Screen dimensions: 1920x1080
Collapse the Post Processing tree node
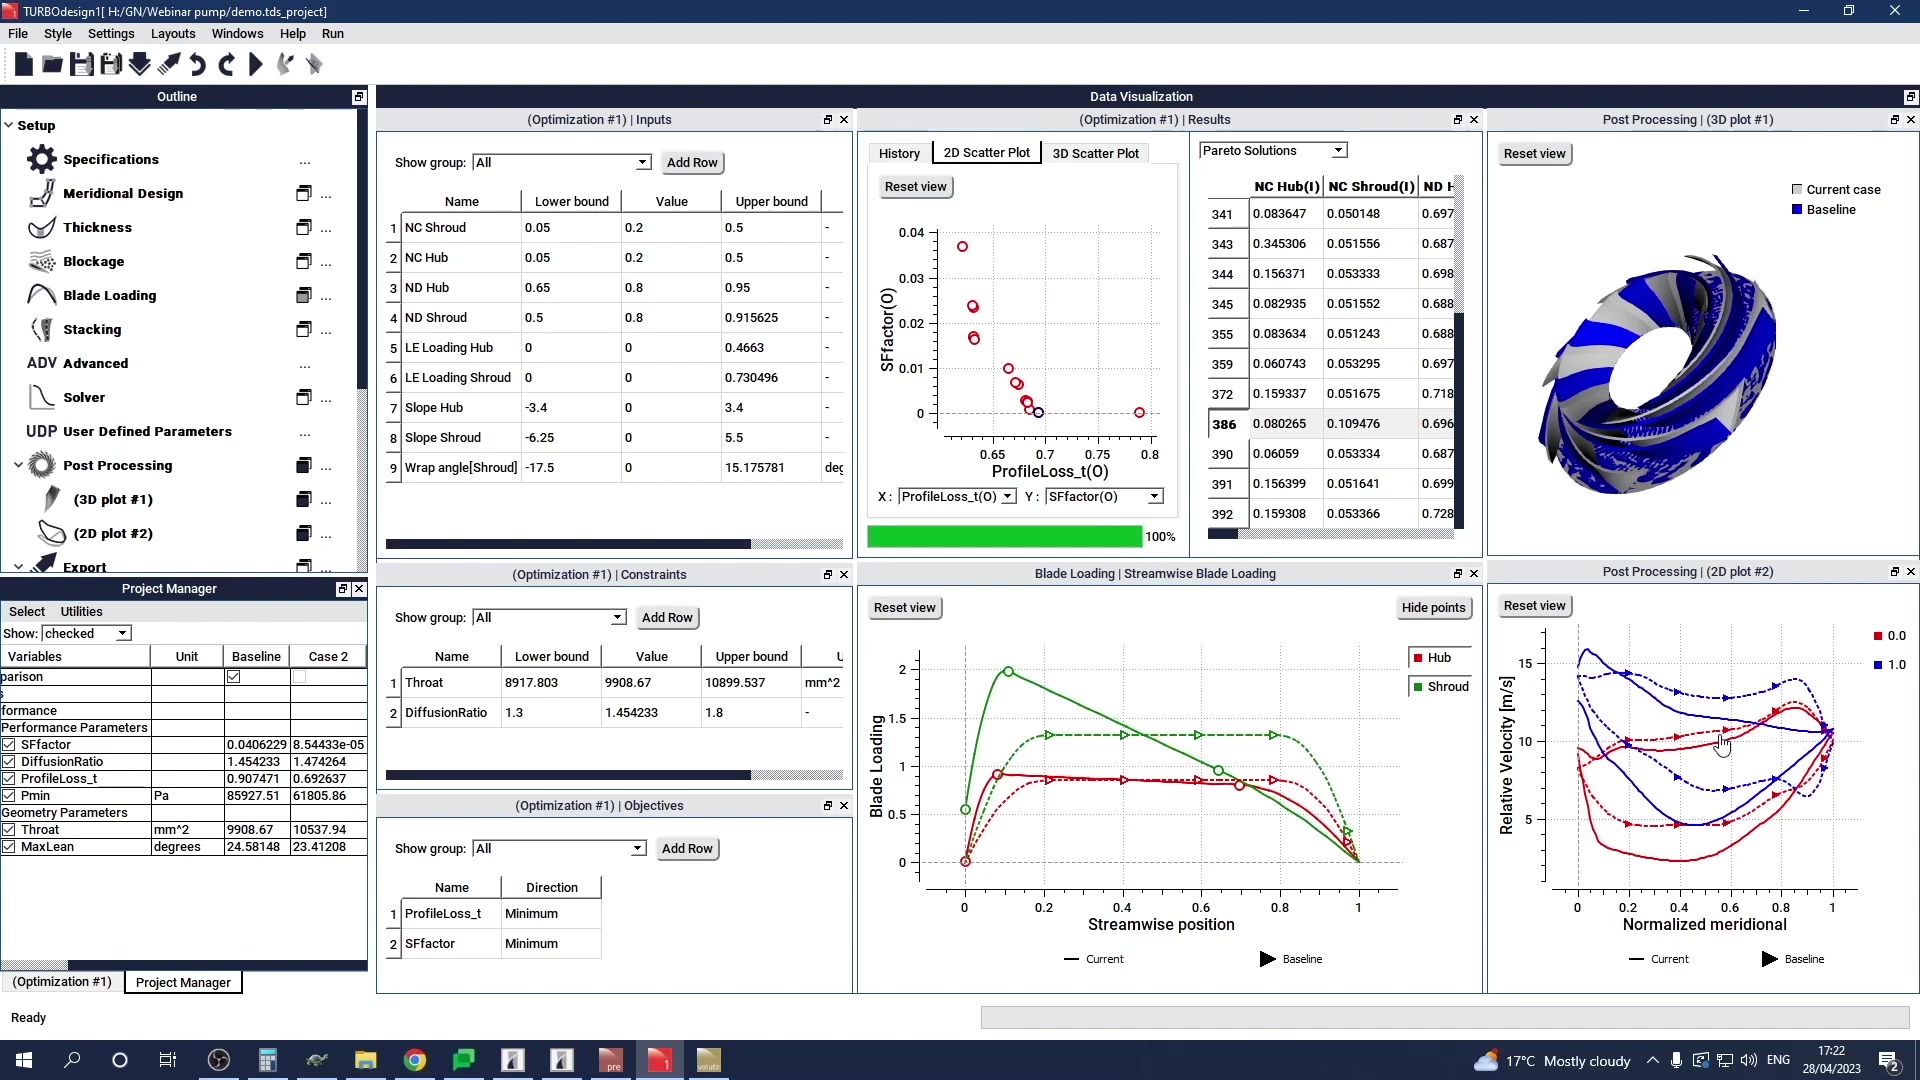pyautogui.click(x=18, y=465)
